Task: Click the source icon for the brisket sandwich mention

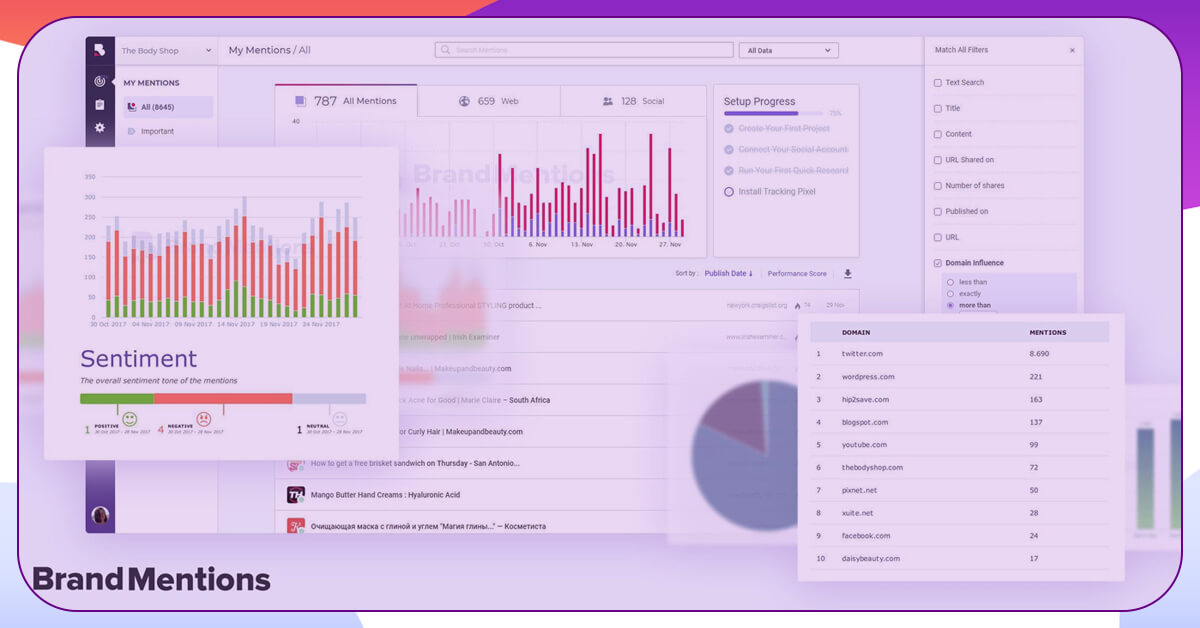Action: (295, 464)
